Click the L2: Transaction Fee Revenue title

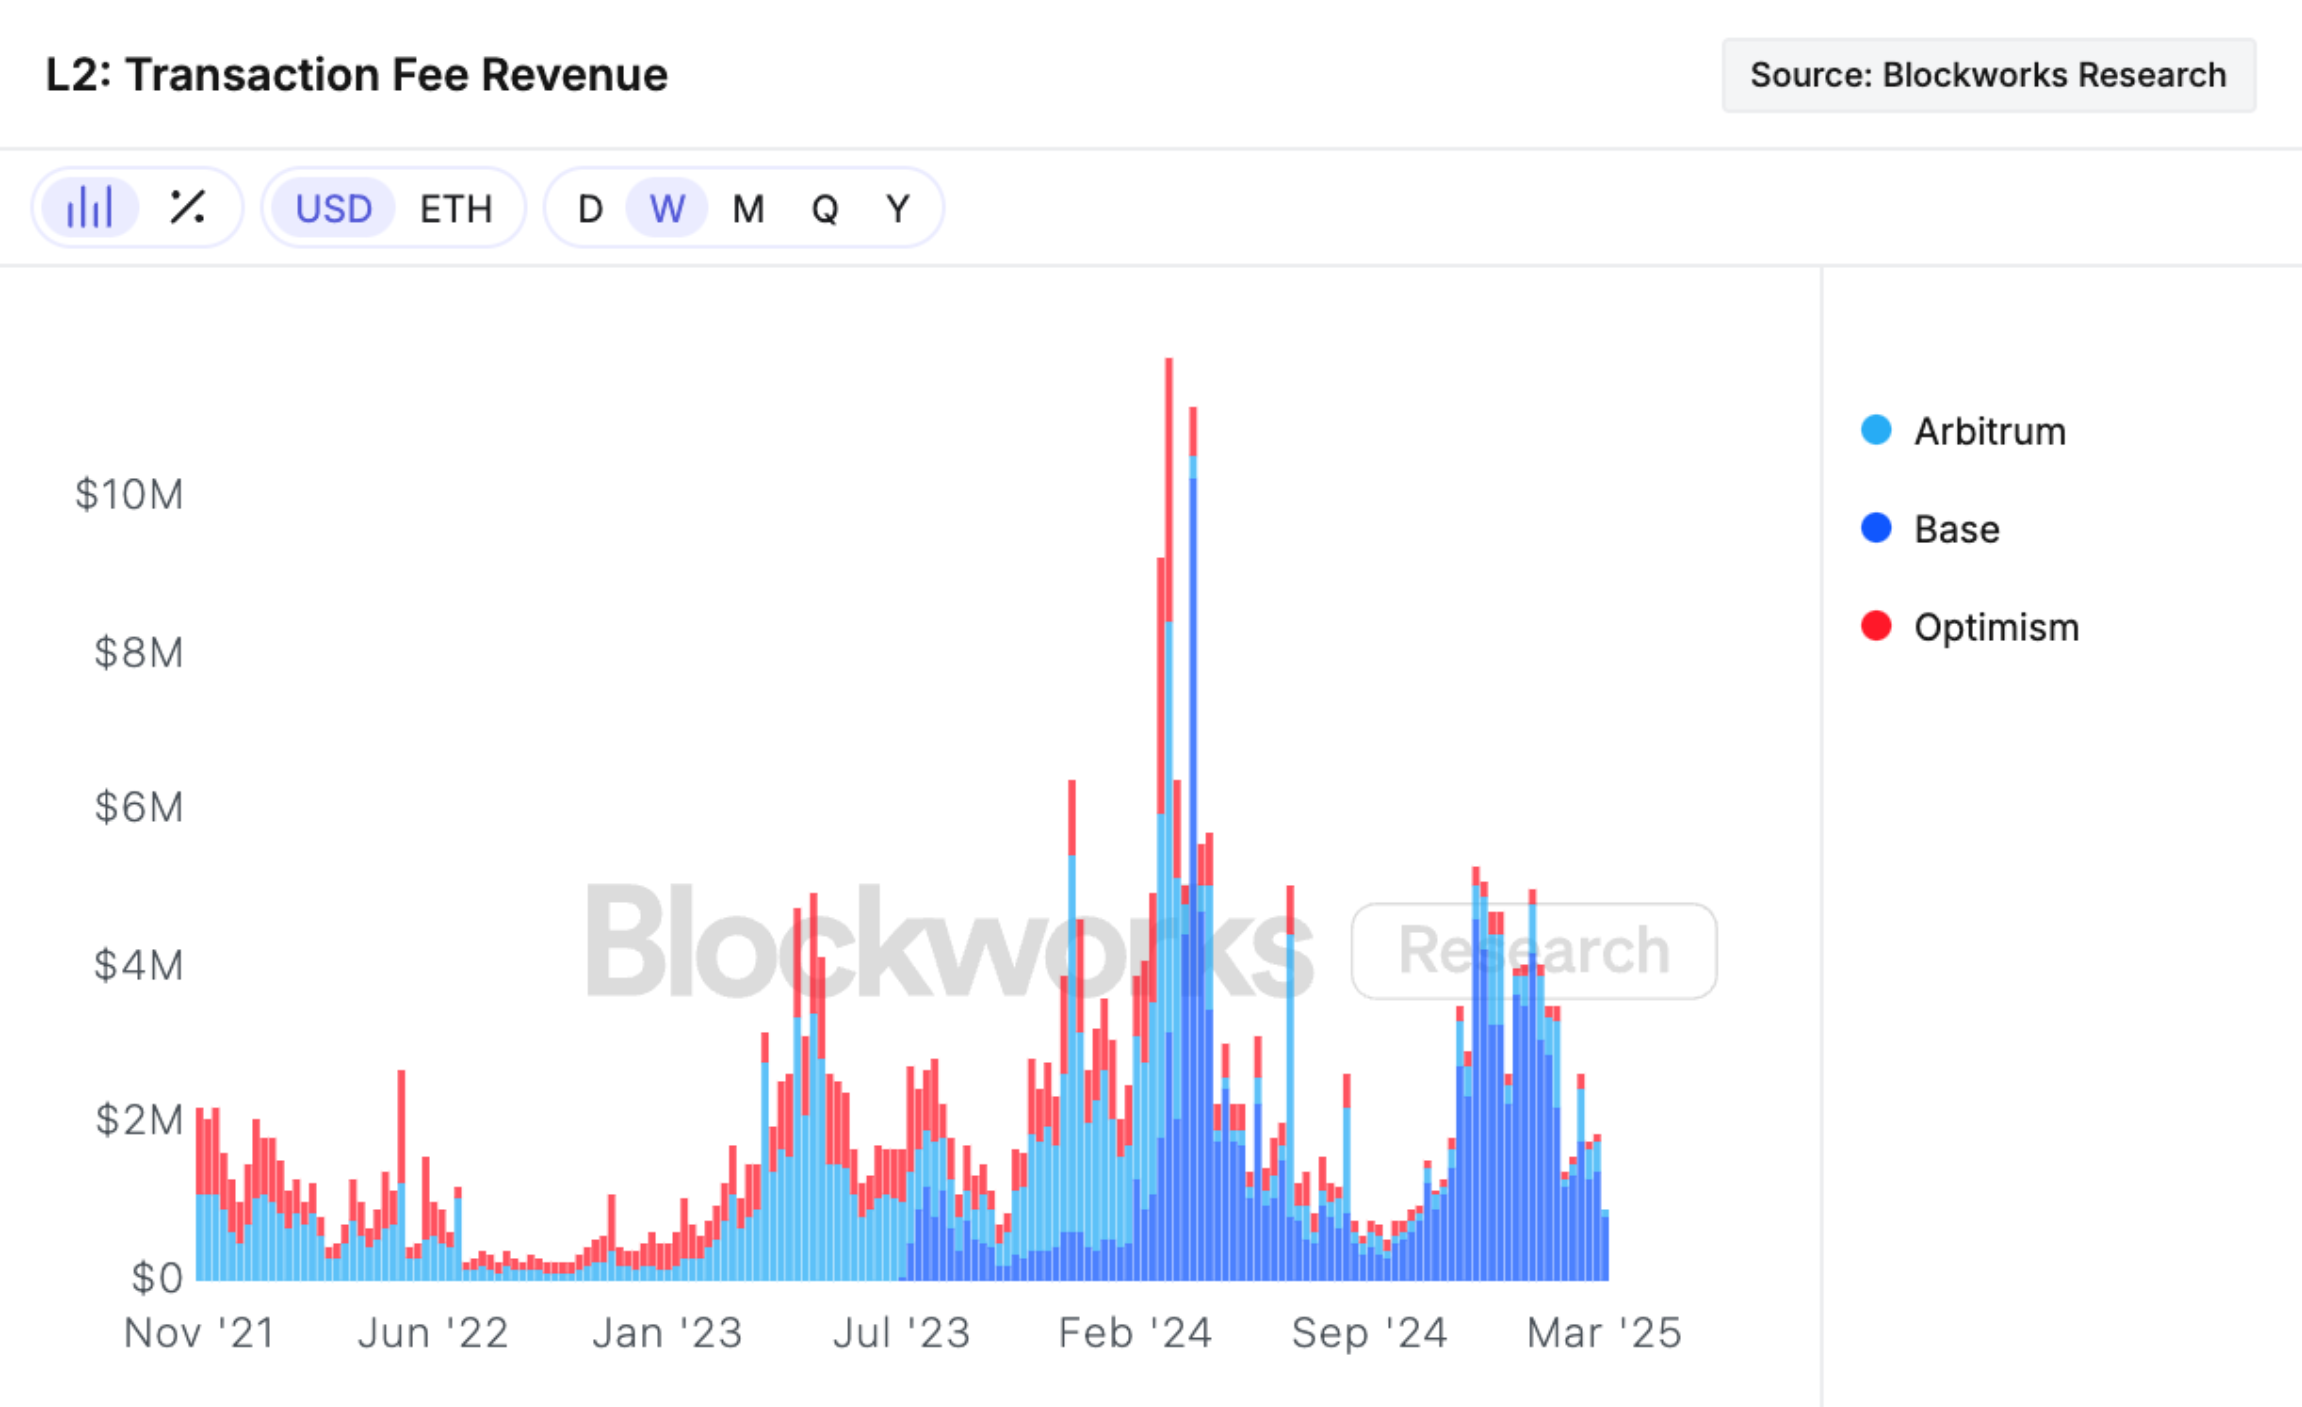[356, 75]
